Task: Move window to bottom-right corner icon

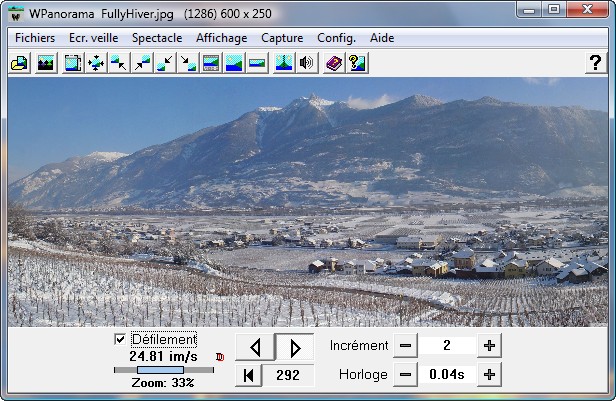Action: pos(188,63)
